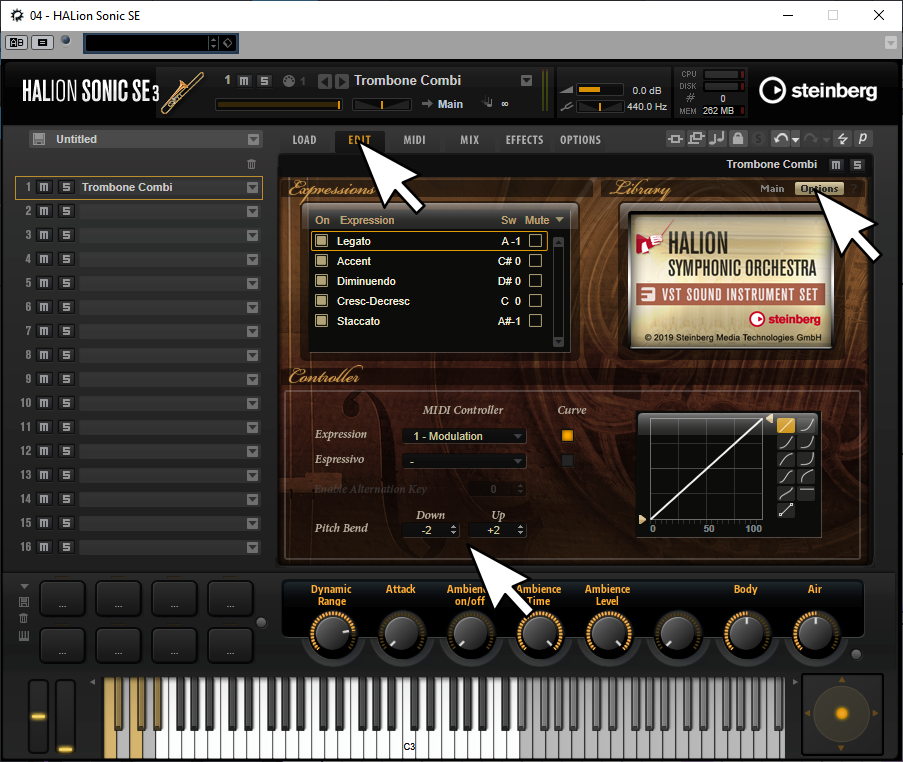
Task: Select the Library Main page
Action: 772,189
